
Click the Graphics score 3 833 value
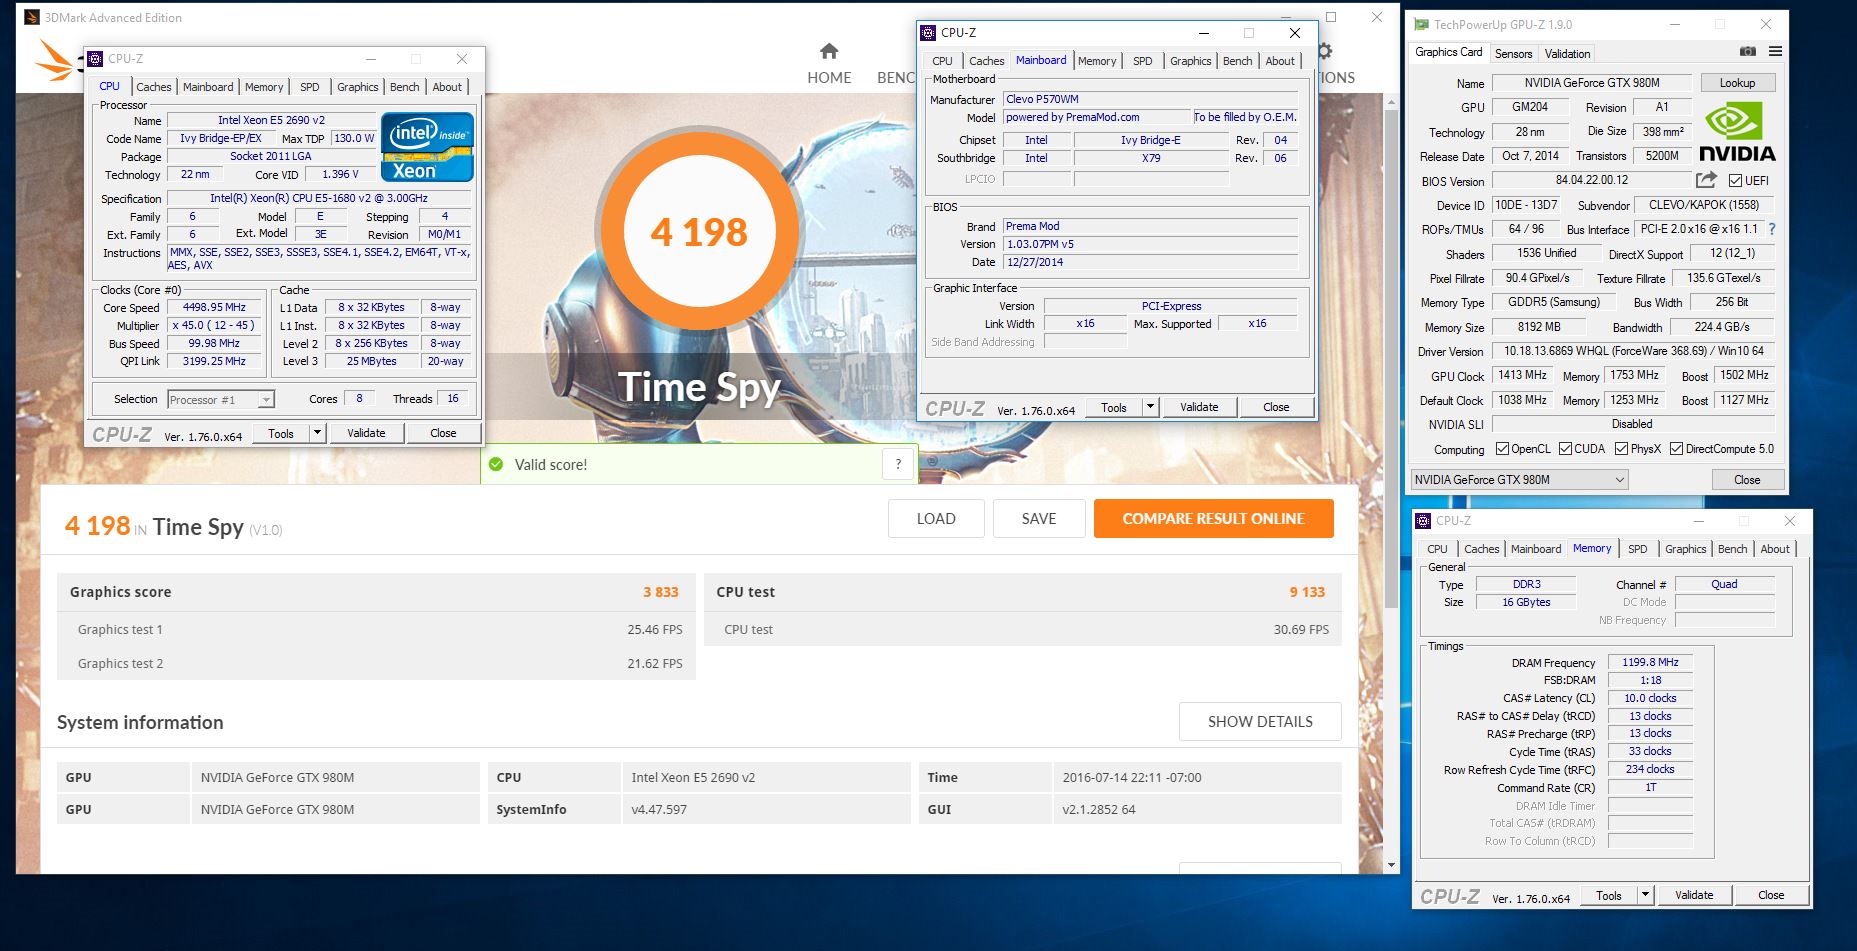[x=660, y=592]
